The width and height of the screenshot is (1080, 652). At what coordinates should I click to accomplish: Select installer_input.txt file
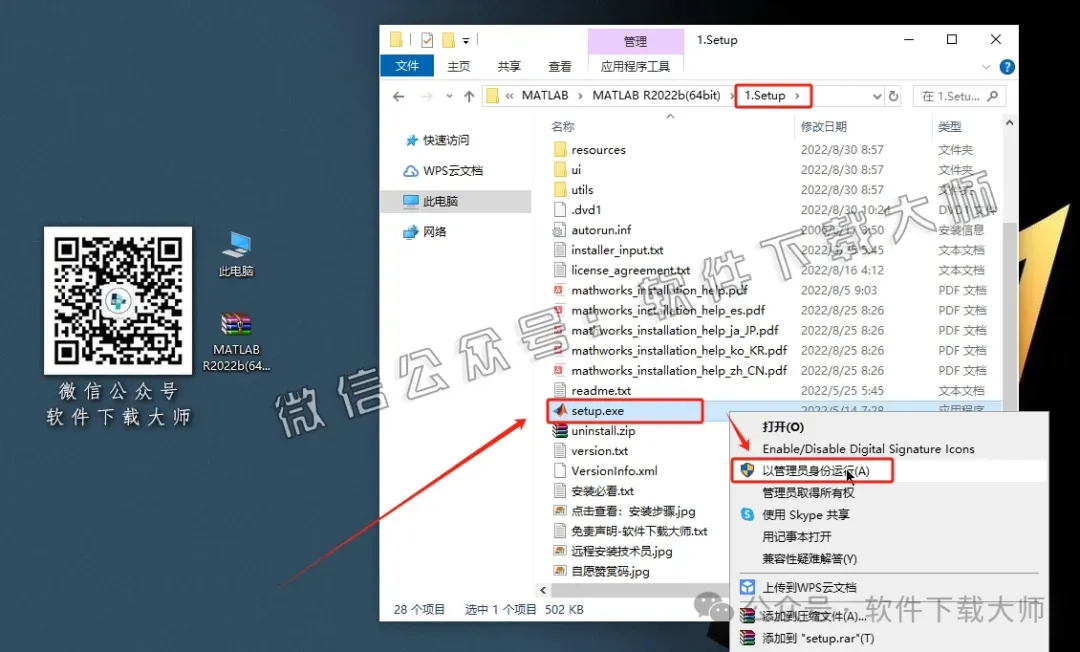coord(617,250)
